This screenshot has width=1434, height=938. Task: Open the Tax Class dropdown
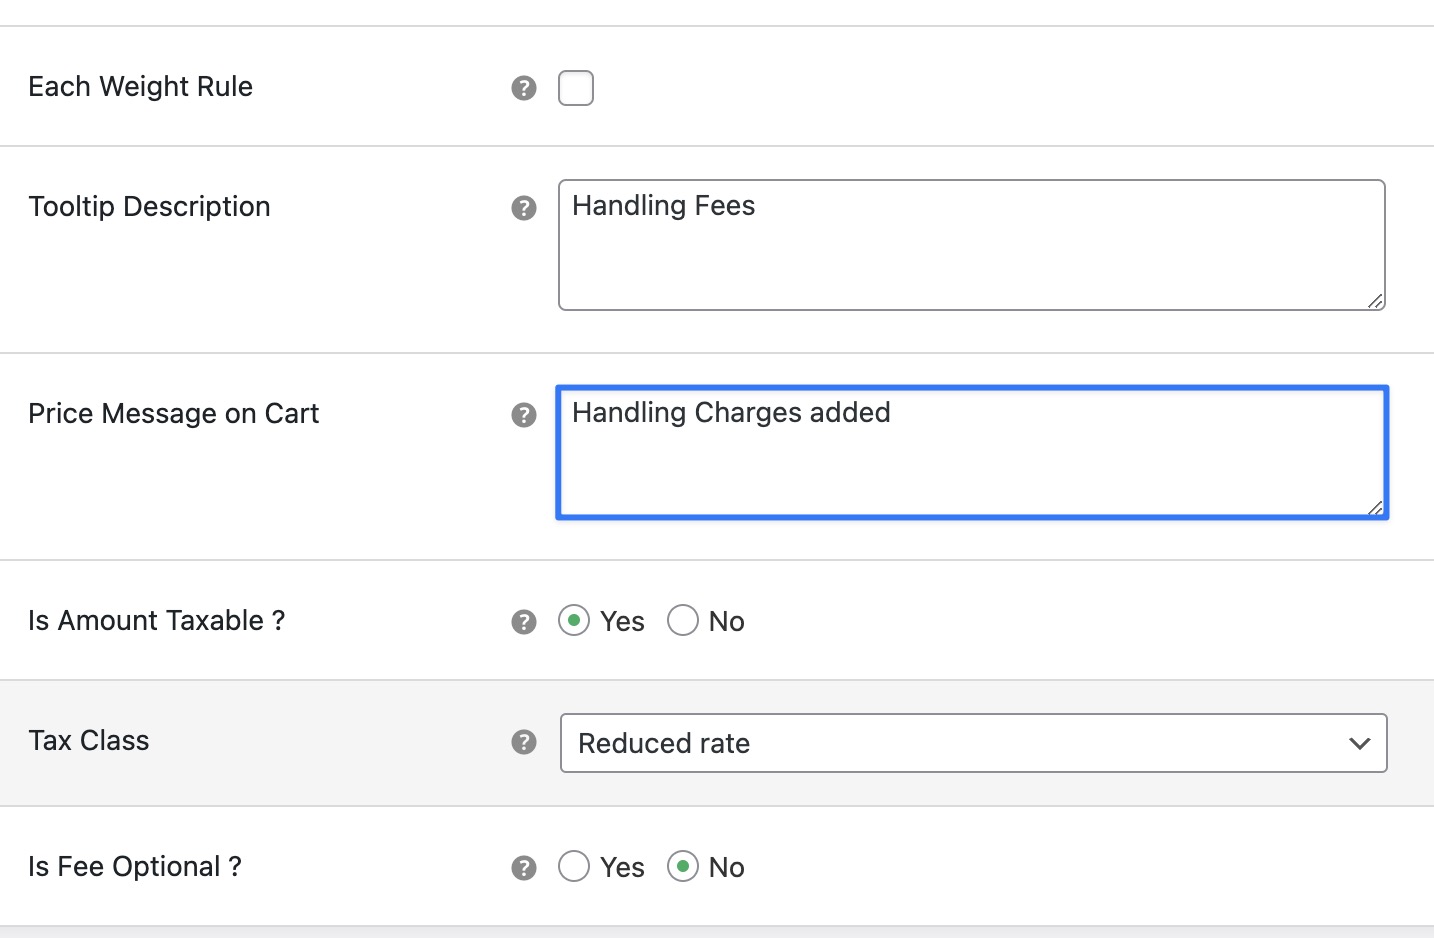974,743
